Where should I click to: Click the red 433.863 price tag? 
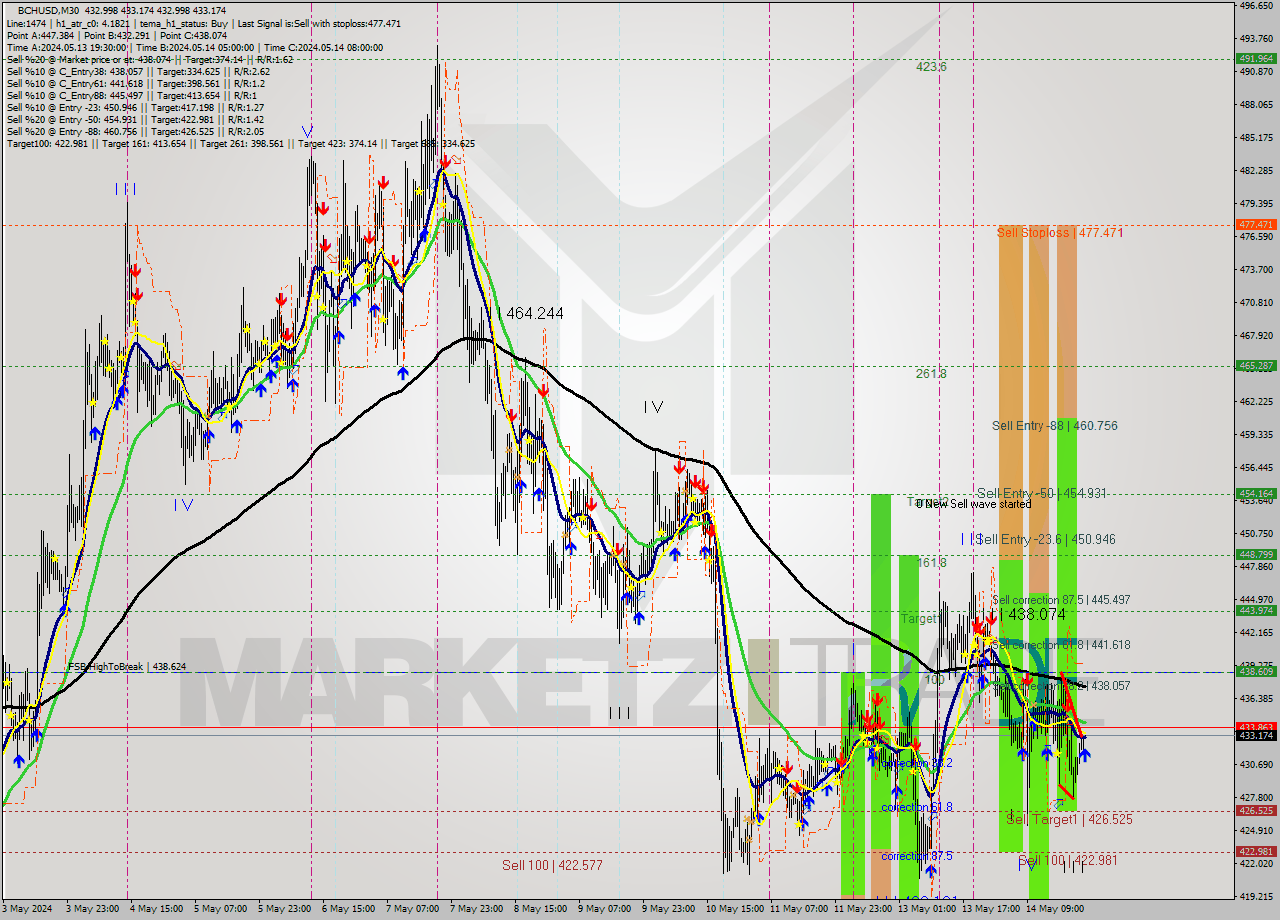(x=1256, y=727)
